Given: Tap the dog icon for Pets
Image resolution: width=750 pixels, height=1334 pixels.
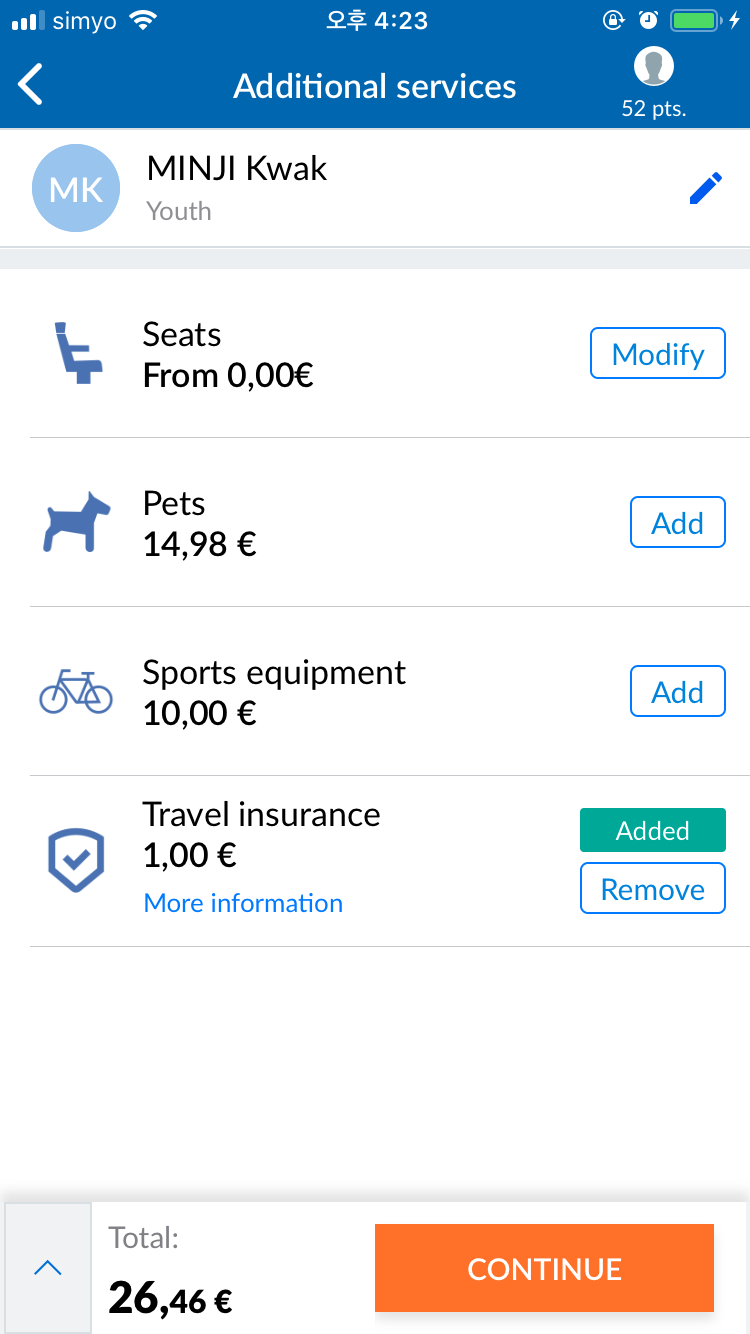Looking at the screenshot, I should point(77,522).
